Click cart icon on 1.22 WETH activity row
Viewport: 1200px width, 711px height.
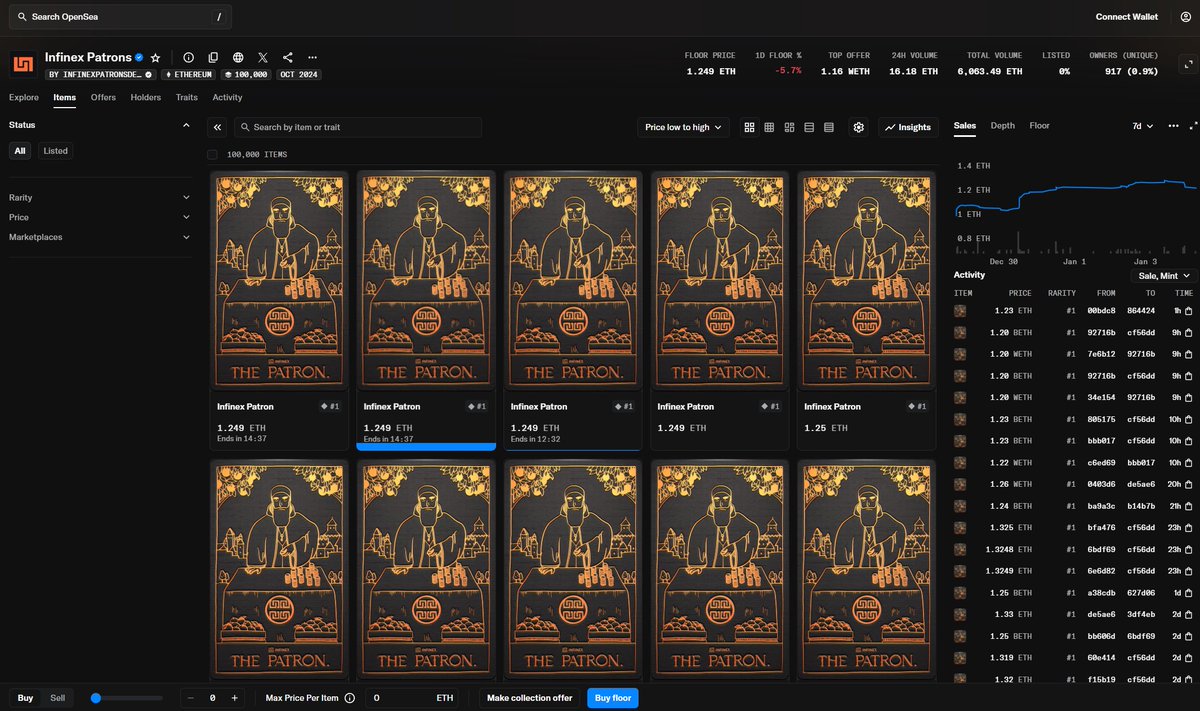click(x=1188, y=462)
